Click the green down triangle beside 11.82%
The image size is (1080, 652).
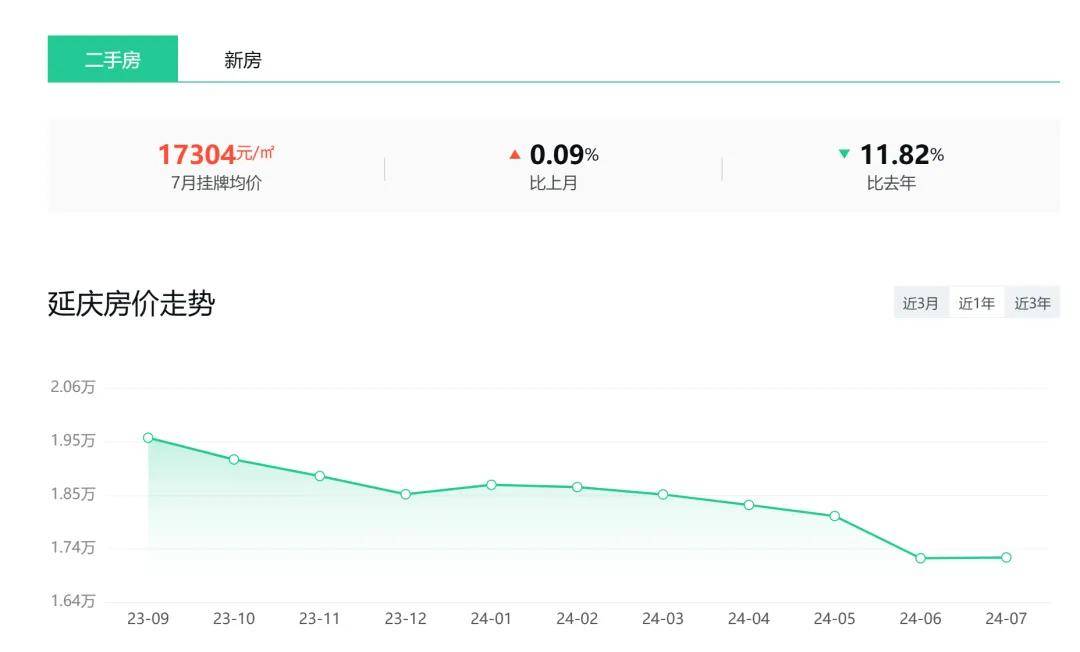[844, 154]
